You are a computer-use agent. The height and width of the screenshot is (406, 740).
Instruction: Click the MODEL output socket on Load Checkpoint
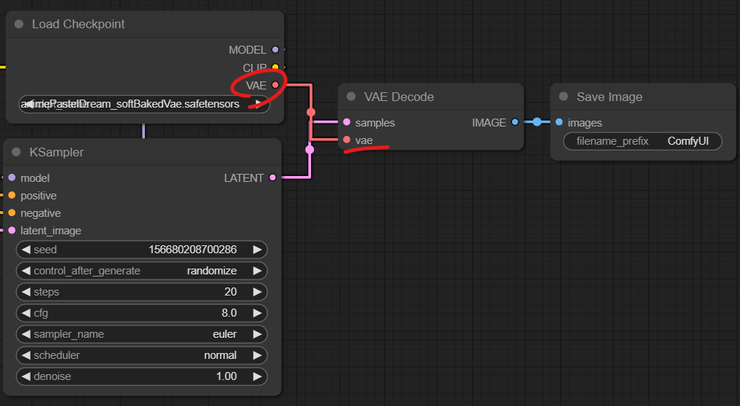point(275,50)
